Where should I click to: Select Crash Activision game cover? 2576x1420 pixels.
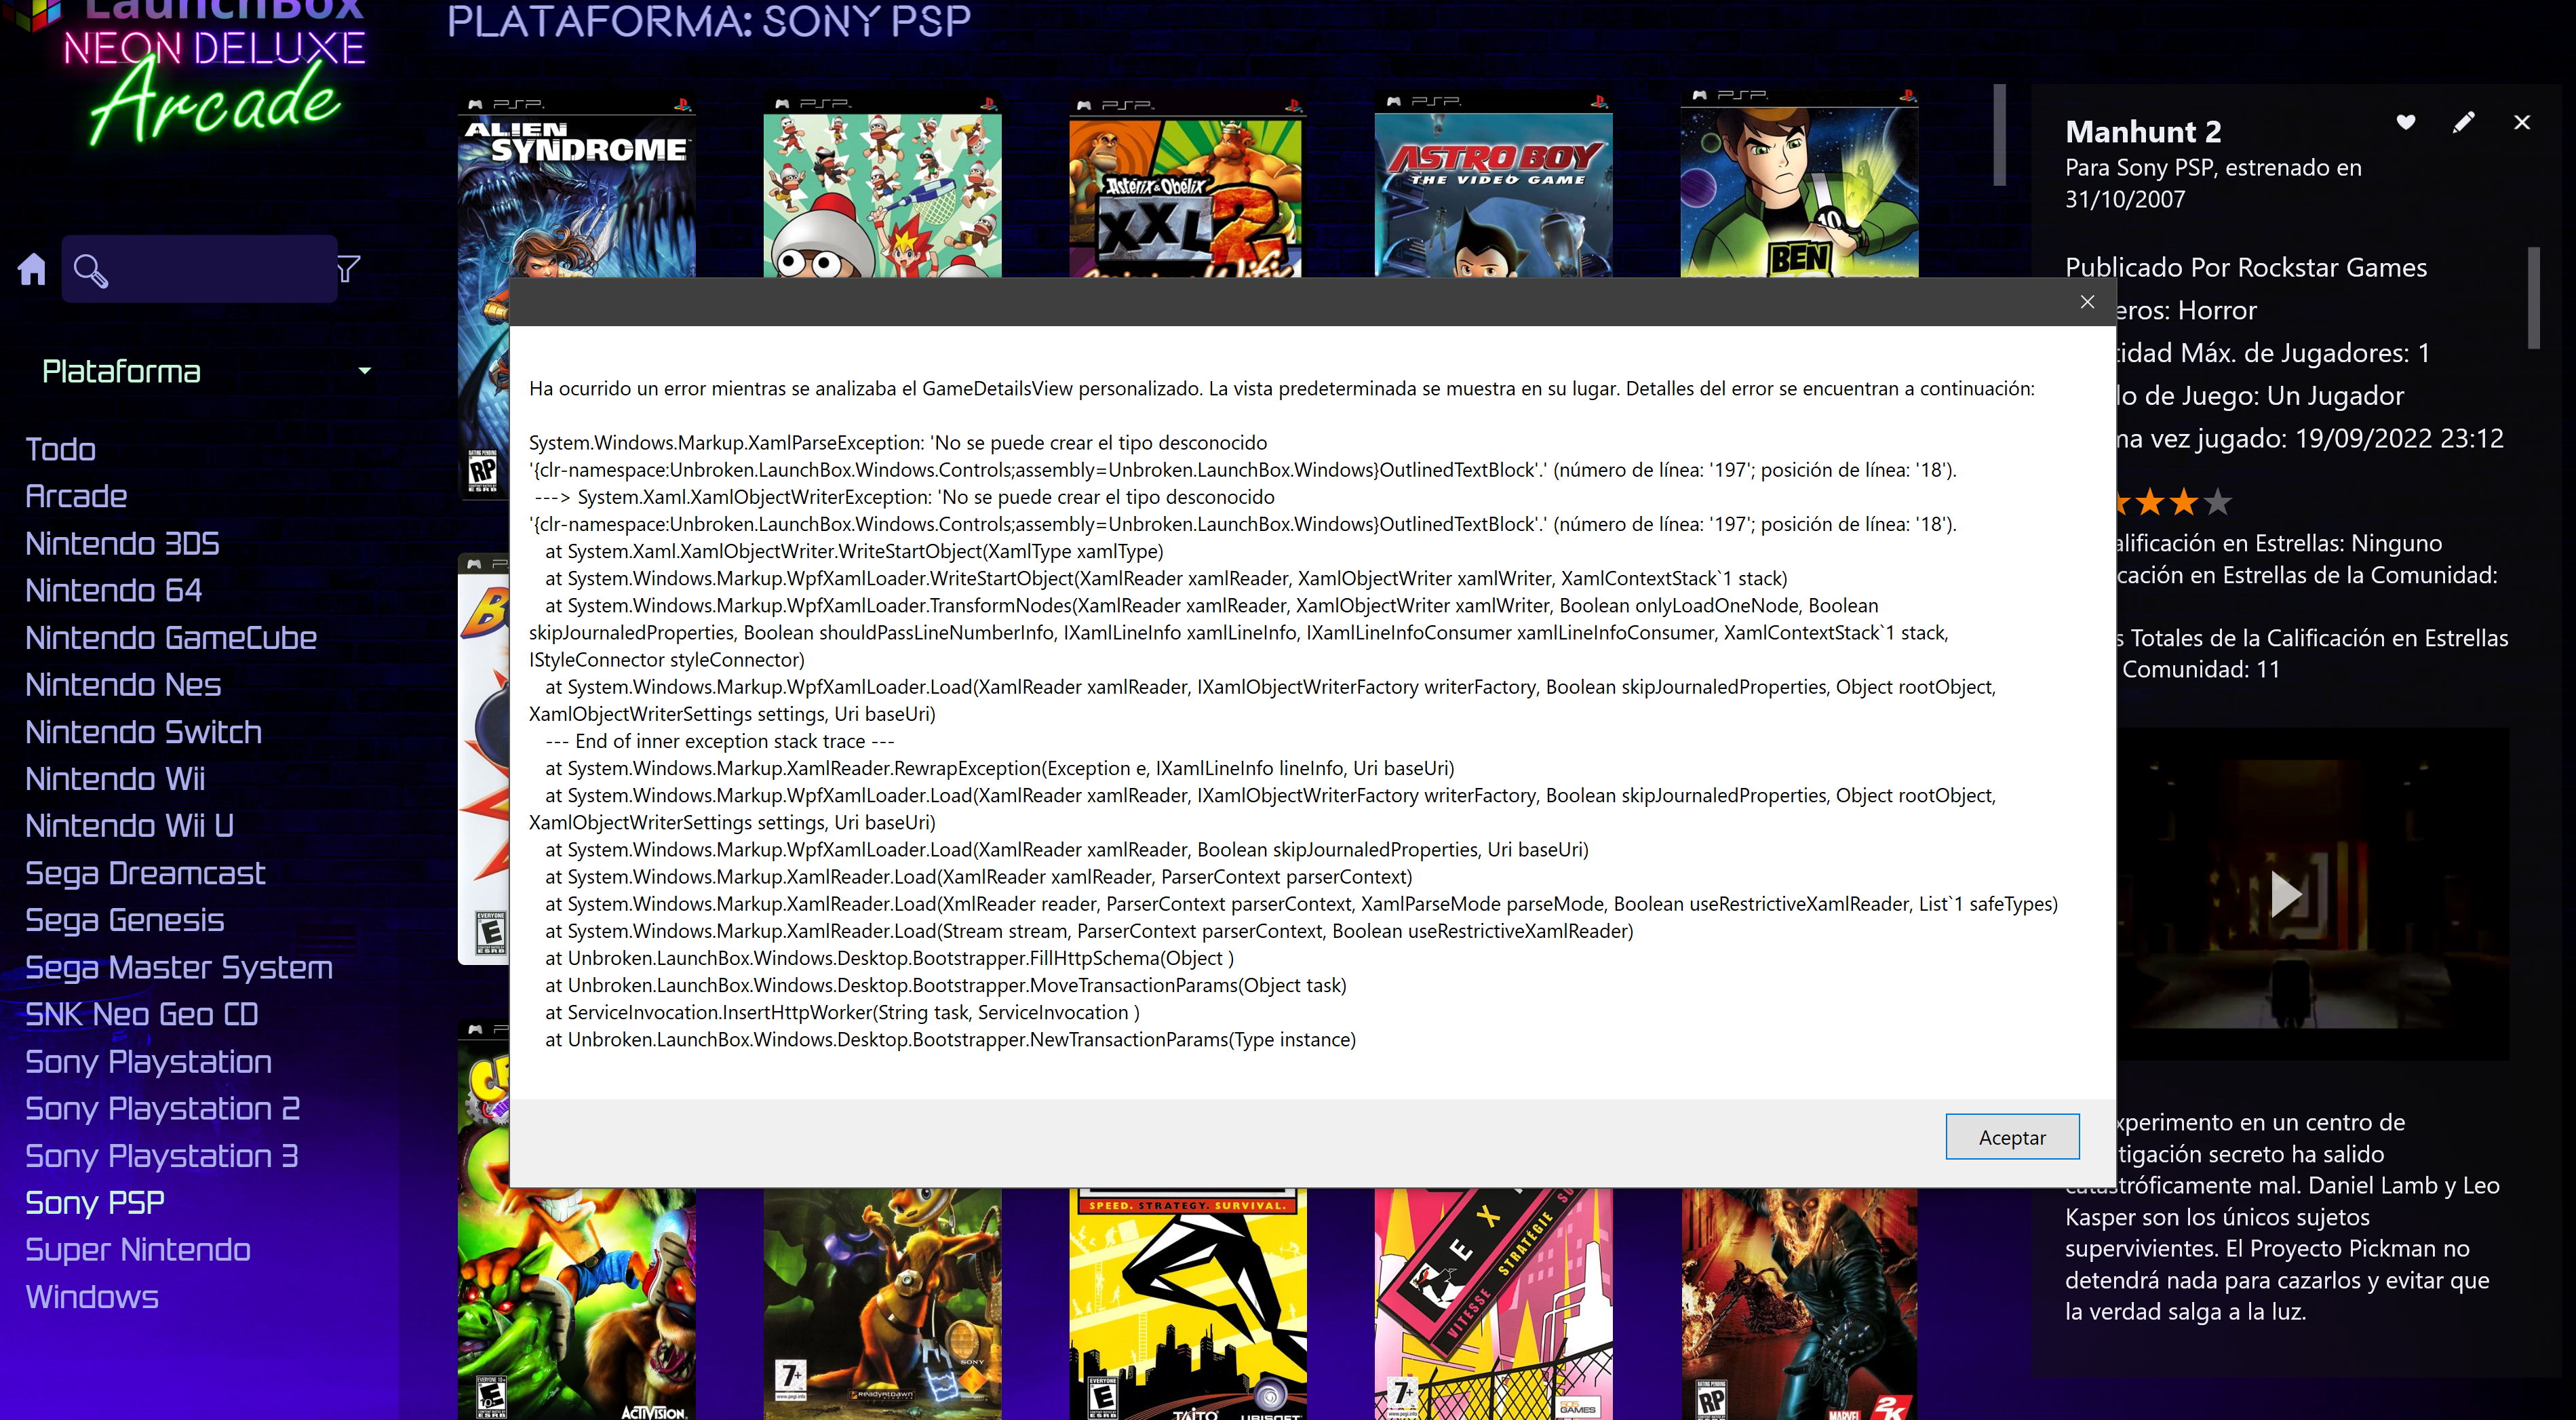(577, 1303)
